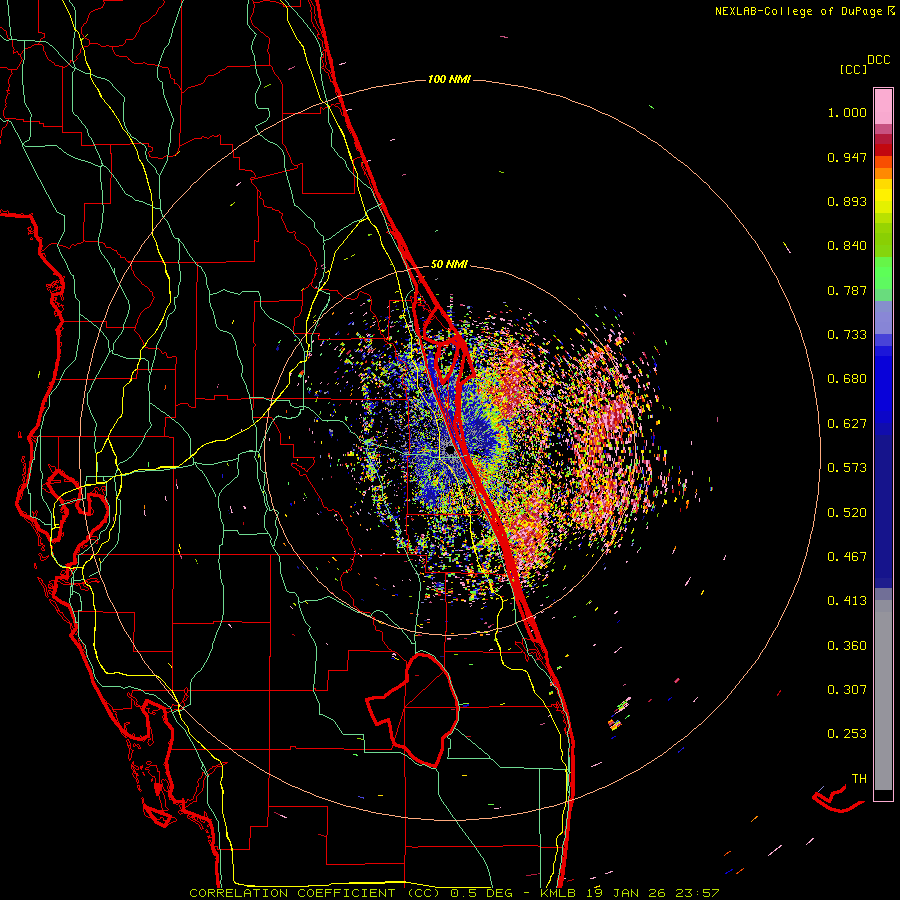Image resolution: width=900 pixels, height=900 pixels.
Task: Click the [CC] unit label above the color scale
Action: [x=853, y=69]
